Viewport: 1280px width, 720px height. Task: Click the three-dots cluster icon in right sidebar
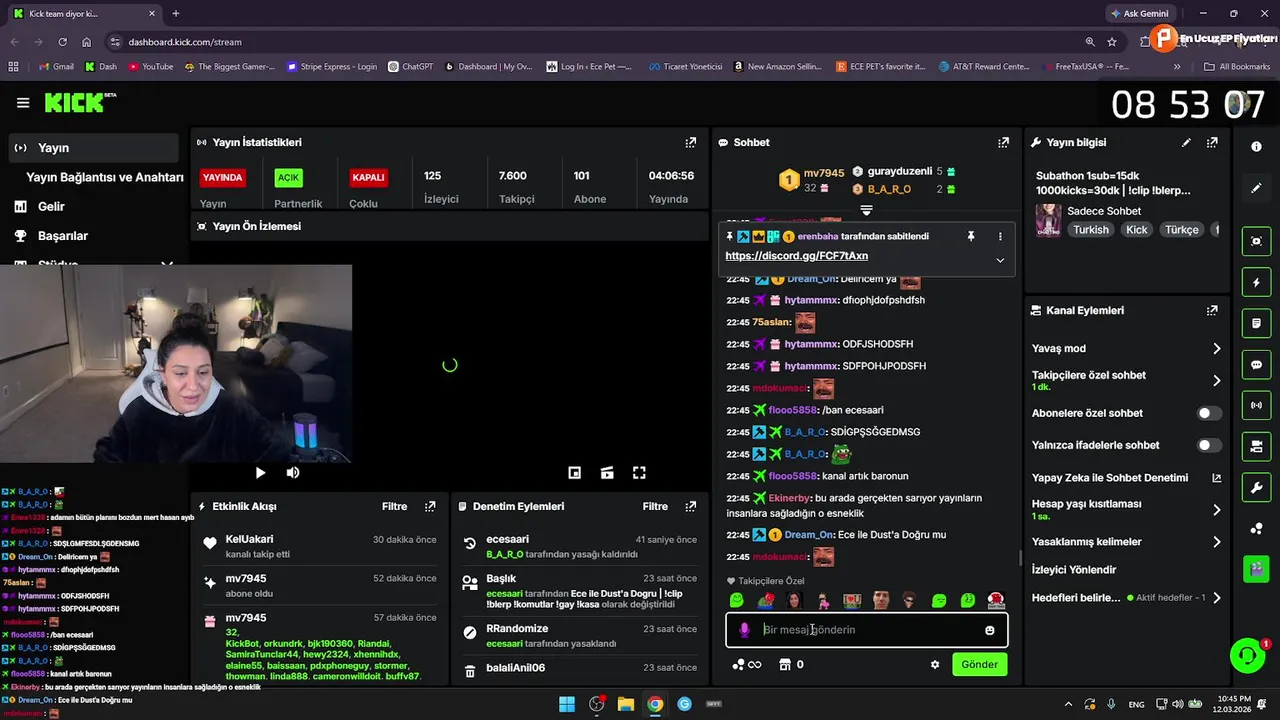click(1256, 528)
